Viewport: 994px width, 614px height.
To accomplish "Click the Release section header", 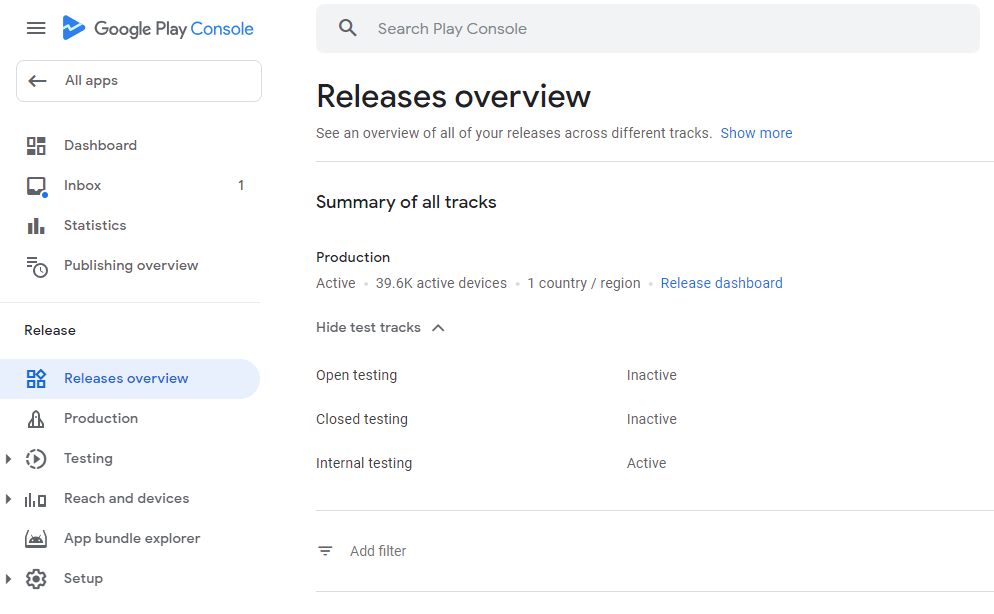I will (x=50, y=330).
